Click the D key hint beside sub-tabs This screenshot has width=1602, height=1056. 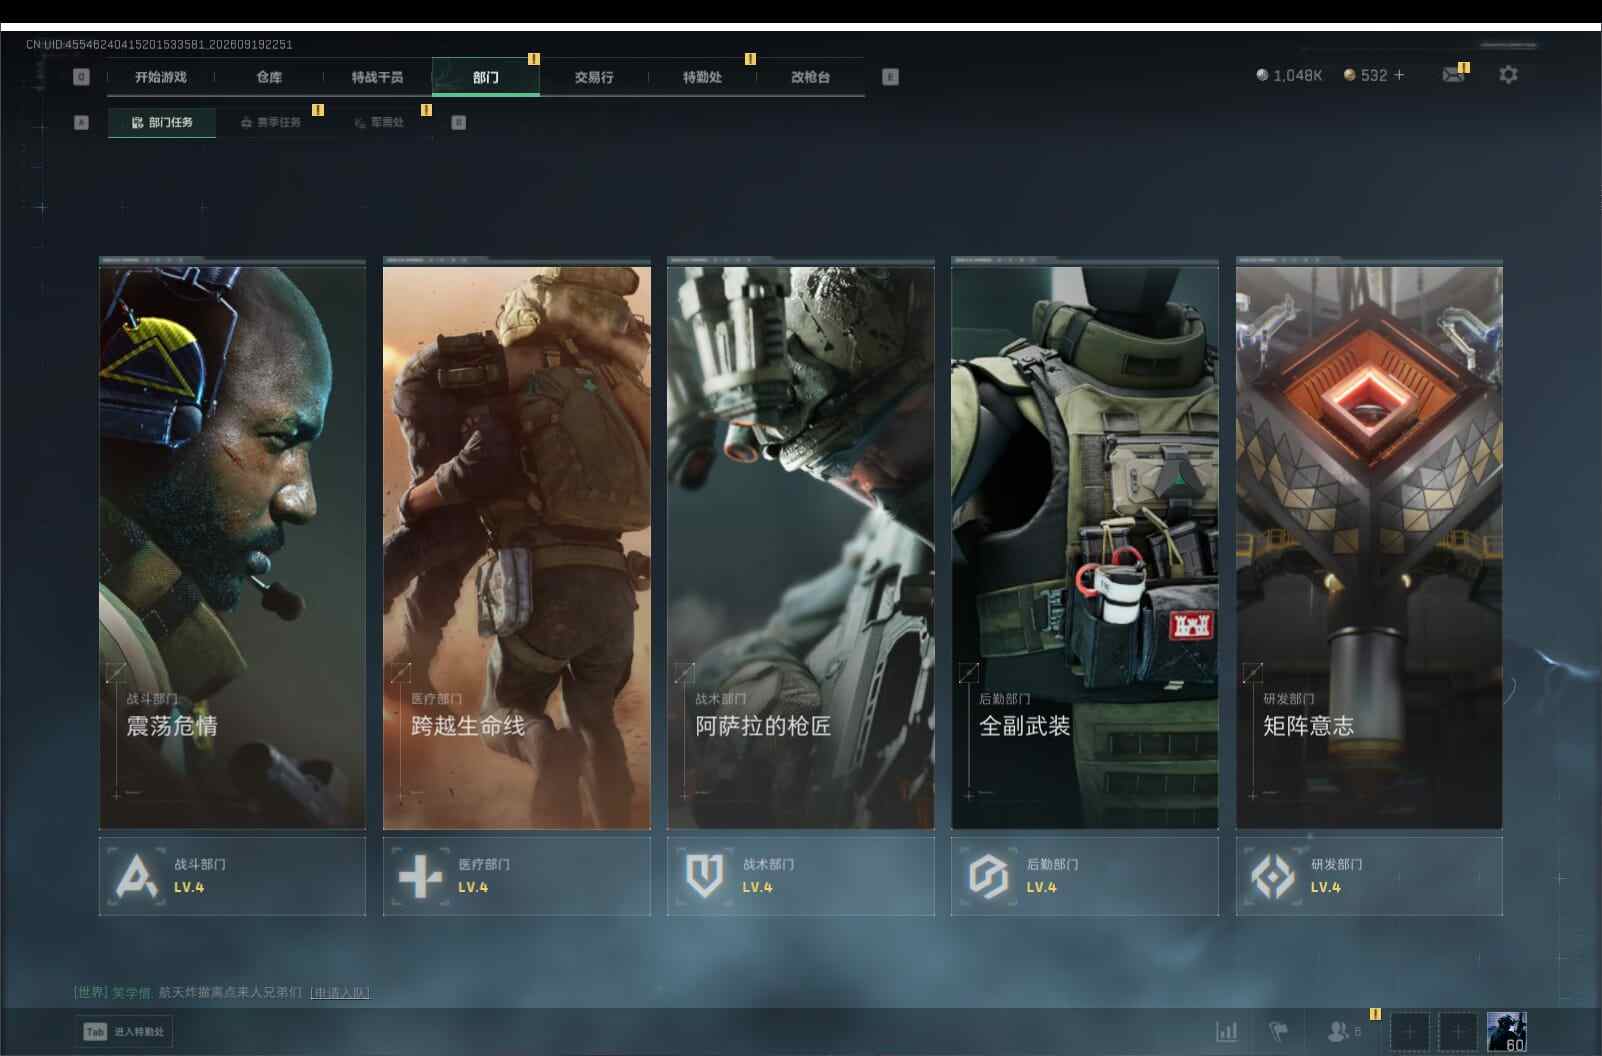(x=458, y=123)
